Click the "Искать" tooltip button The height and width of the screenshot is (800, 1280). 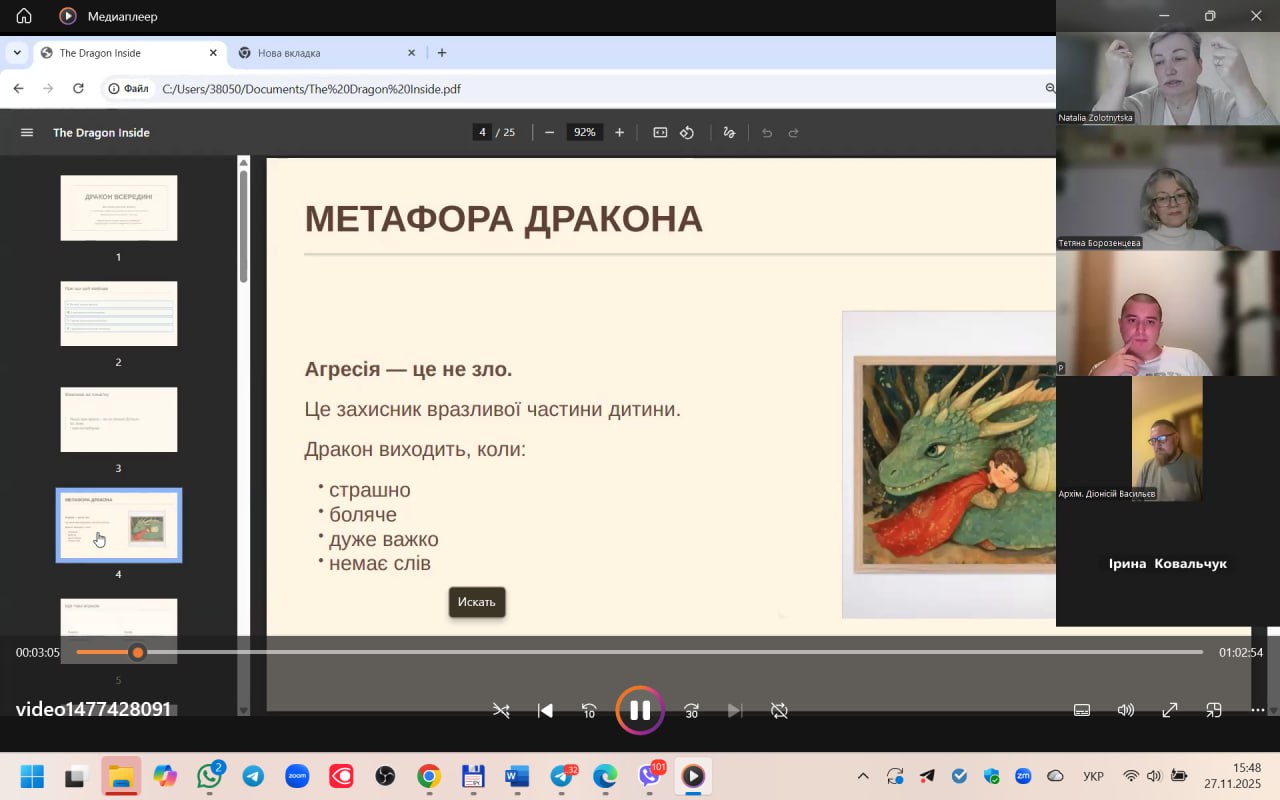point(477,602)
